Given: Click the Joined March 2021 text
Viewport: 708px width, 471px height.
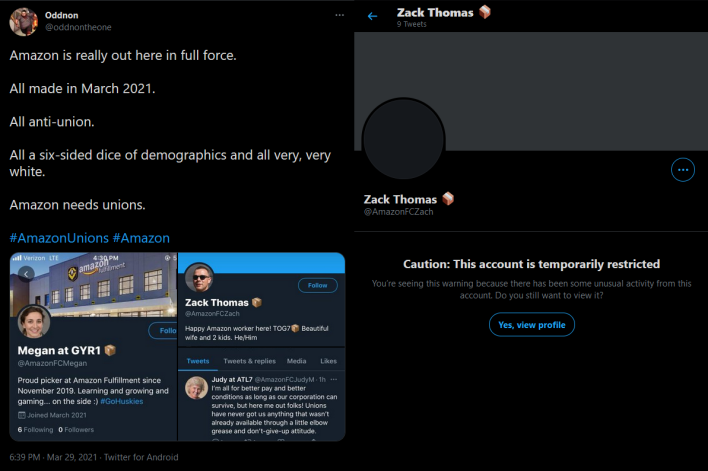Looking at the screenshot, I should (x=57, y=415).
